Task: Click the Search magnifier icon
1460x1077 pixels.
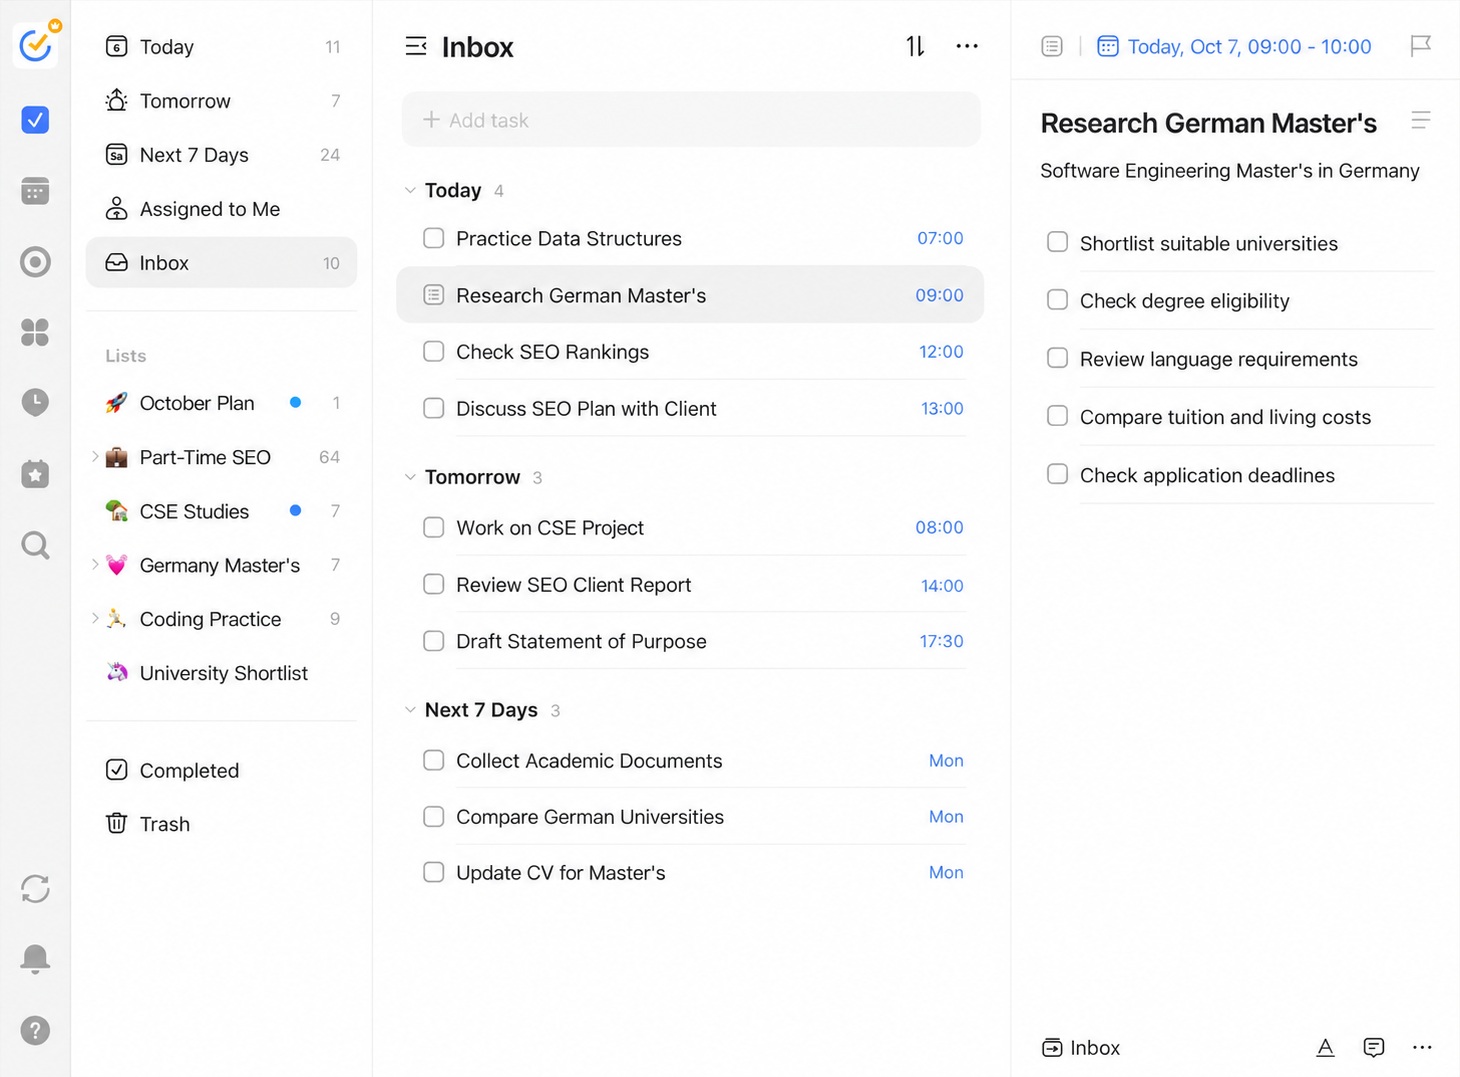Action: tap(35, 545)
